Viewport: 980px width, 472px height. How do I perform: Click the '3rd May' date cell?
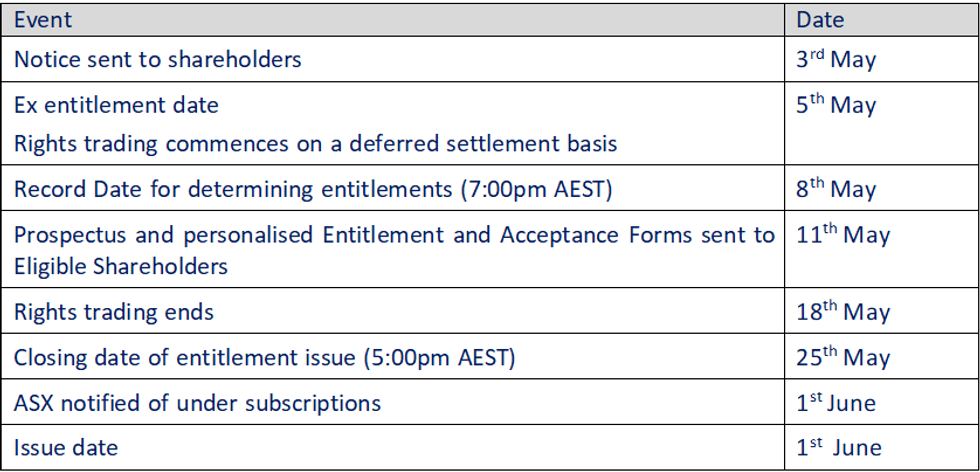836,59
